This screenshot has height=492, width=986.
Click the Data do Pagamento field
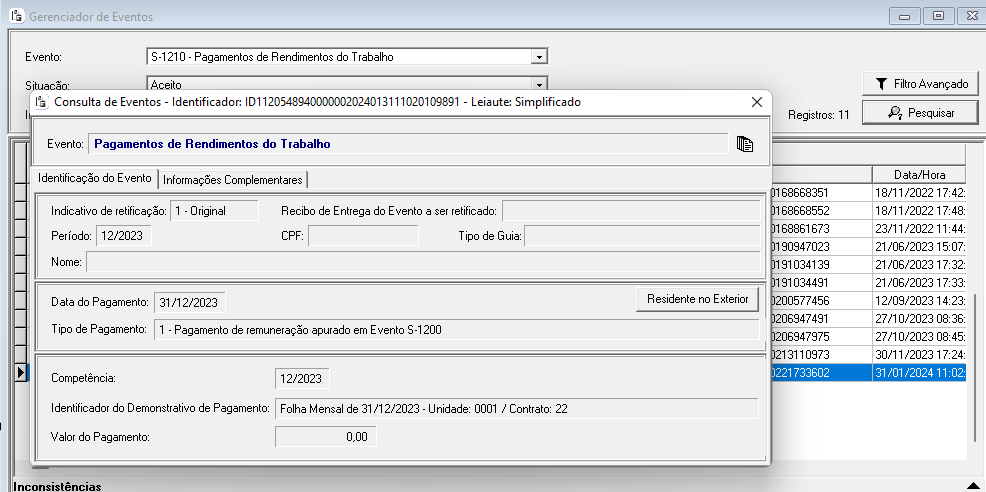tap(190, 302)
